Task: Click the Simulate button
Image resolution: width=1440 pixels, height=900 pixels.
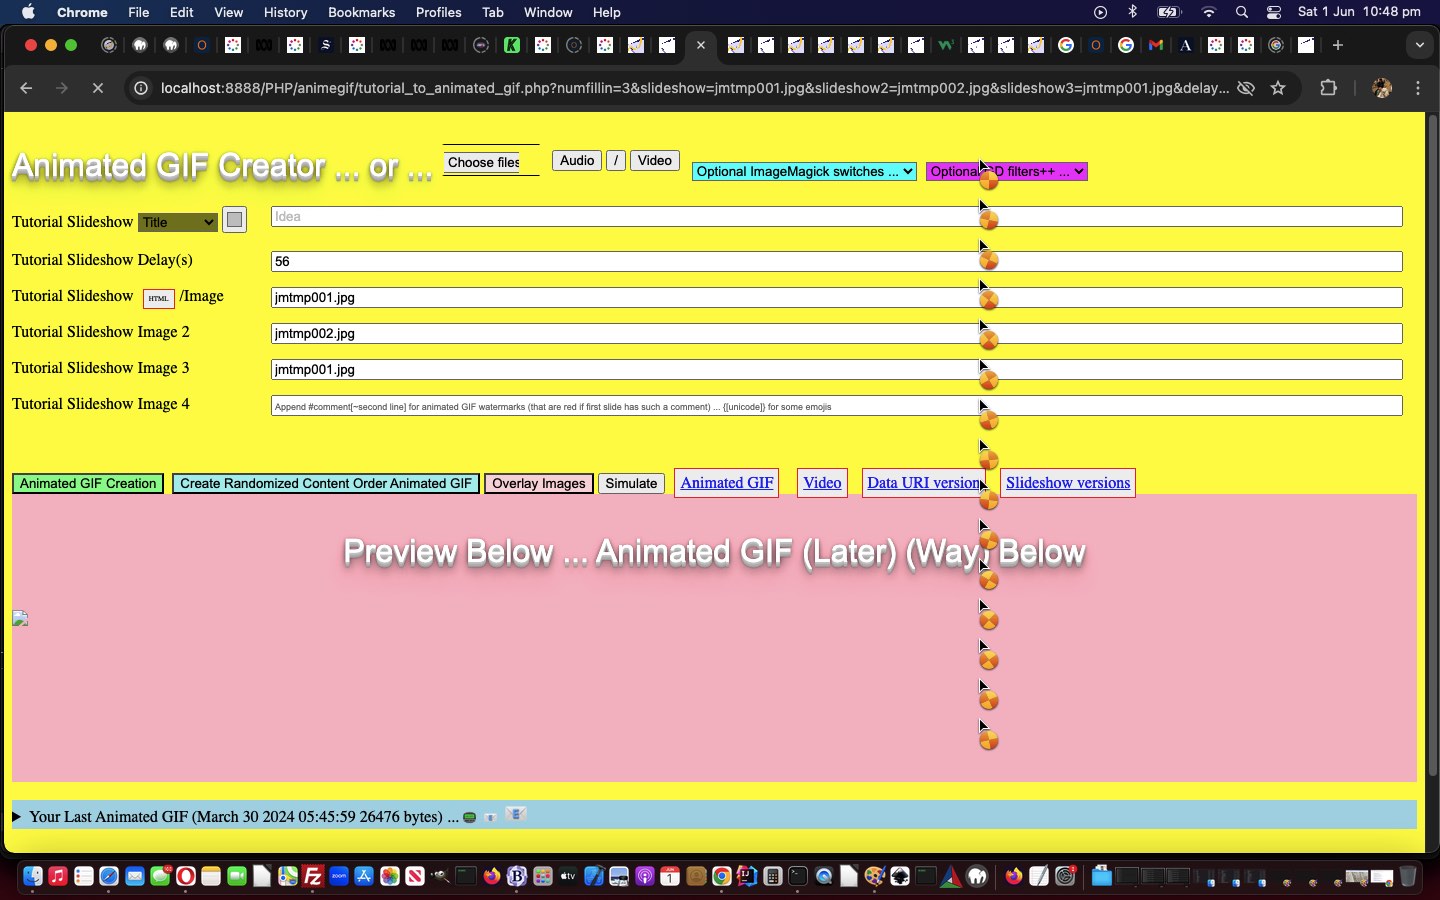Action: tap(631, 484)
